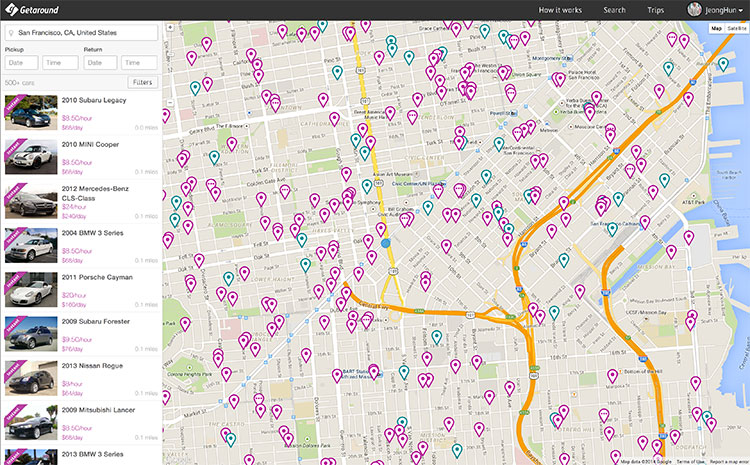750x465 pixels.
Task: Zoom out with the map minus button
Action: pos(170,102)
